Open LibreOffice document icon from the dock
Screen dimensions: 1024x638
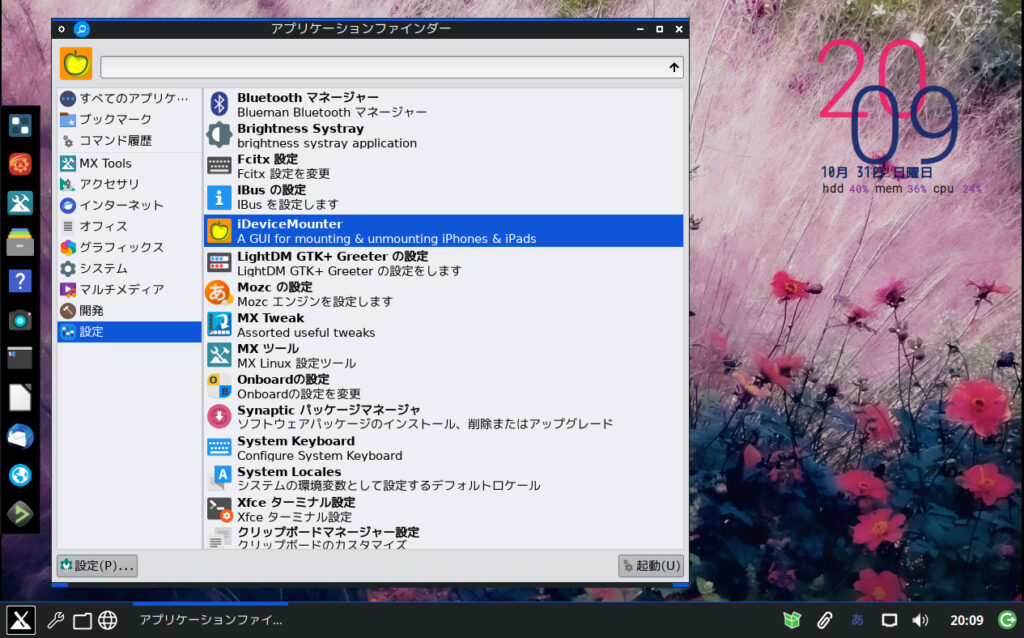pyautogui.click(x=19, y=397)
